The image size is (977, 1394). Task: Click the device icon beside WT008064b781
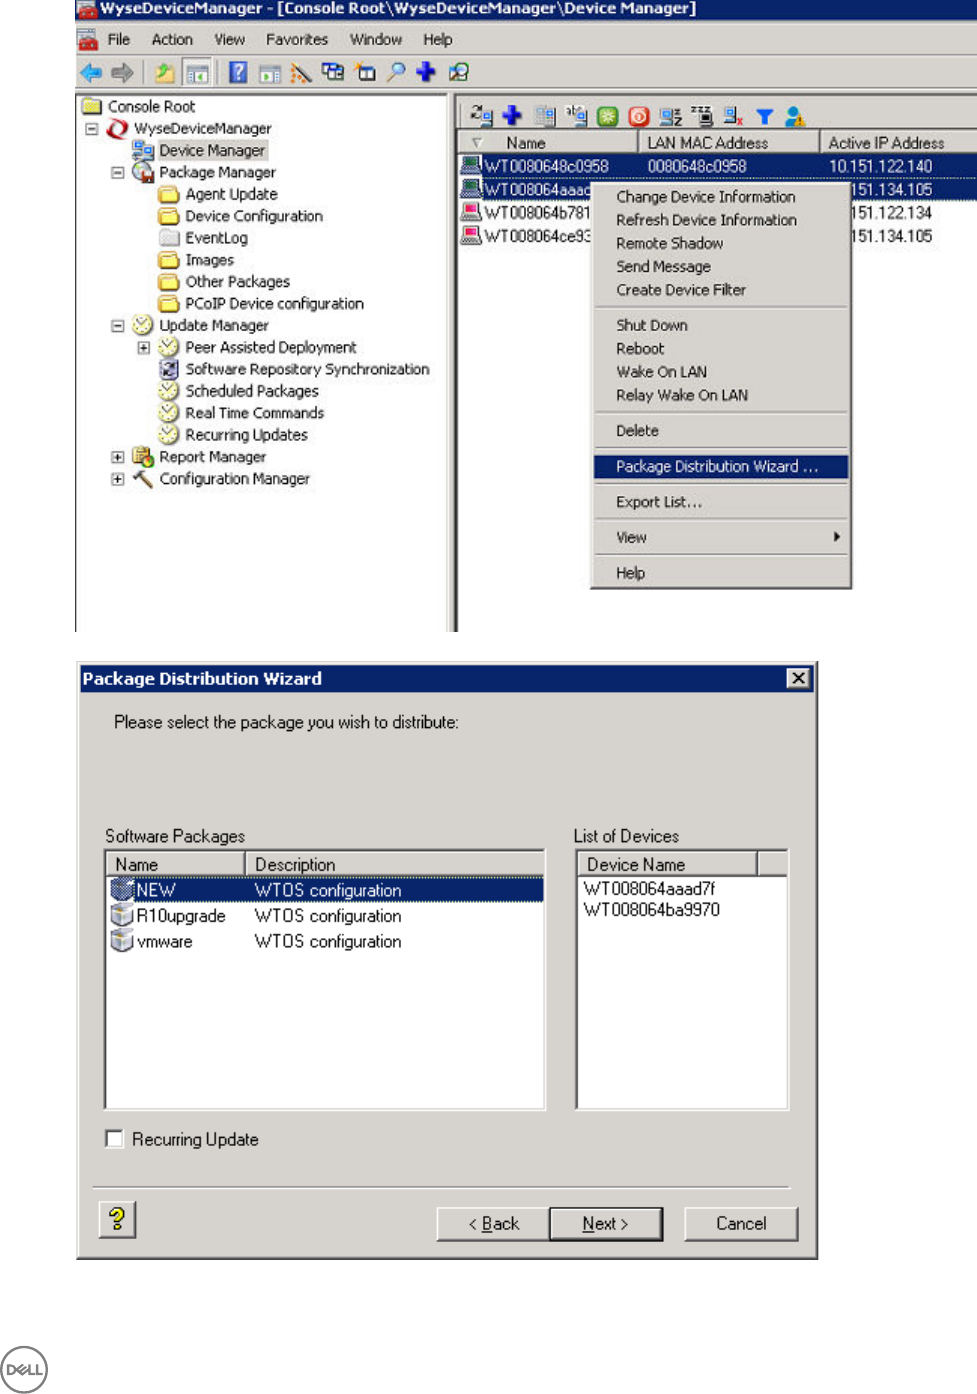[471, 212]
